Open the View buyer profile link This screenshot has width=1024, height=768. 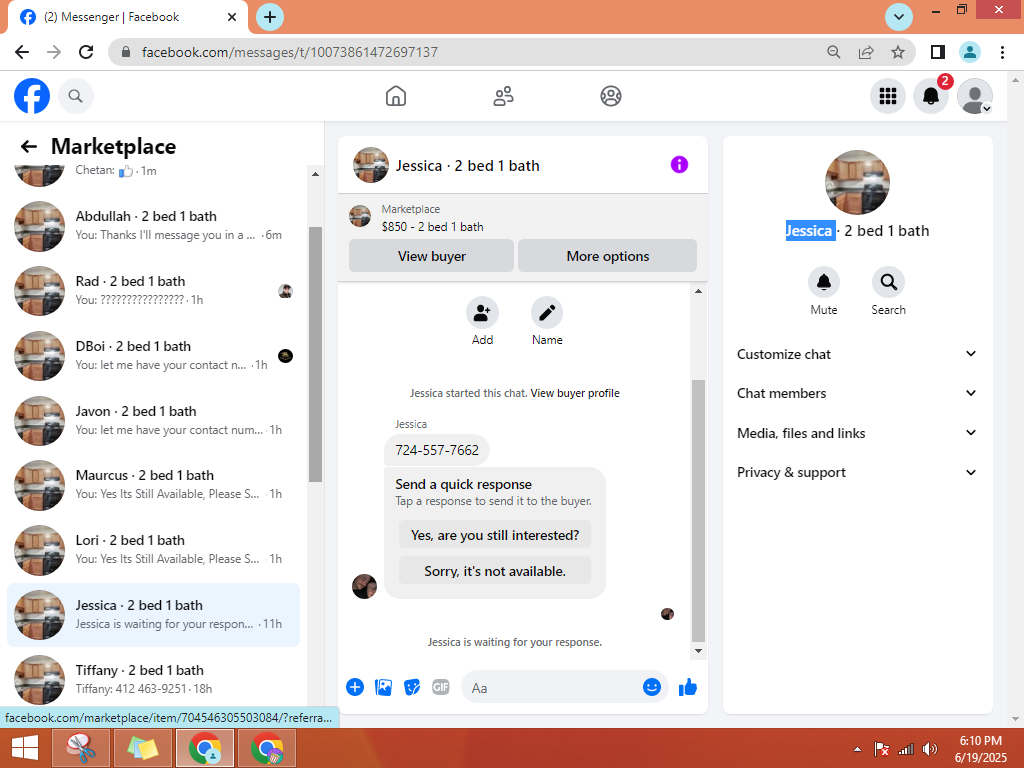click(575, 393)
